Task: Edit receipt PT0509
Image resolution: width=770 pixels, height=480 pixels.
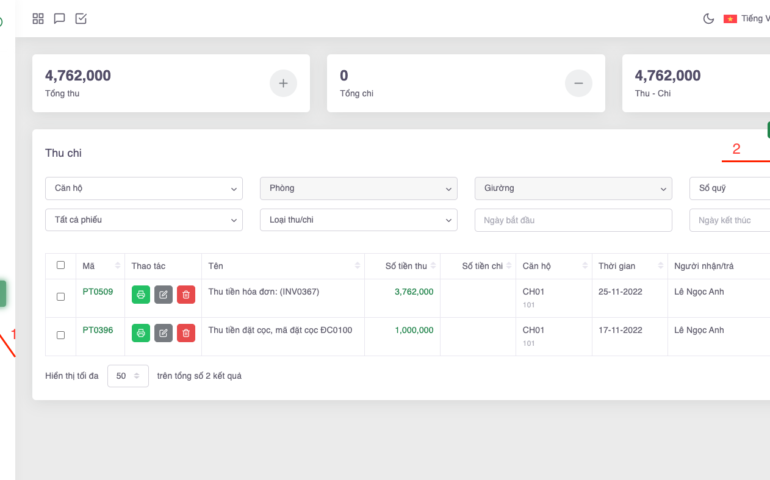Action: click(163, 295)
